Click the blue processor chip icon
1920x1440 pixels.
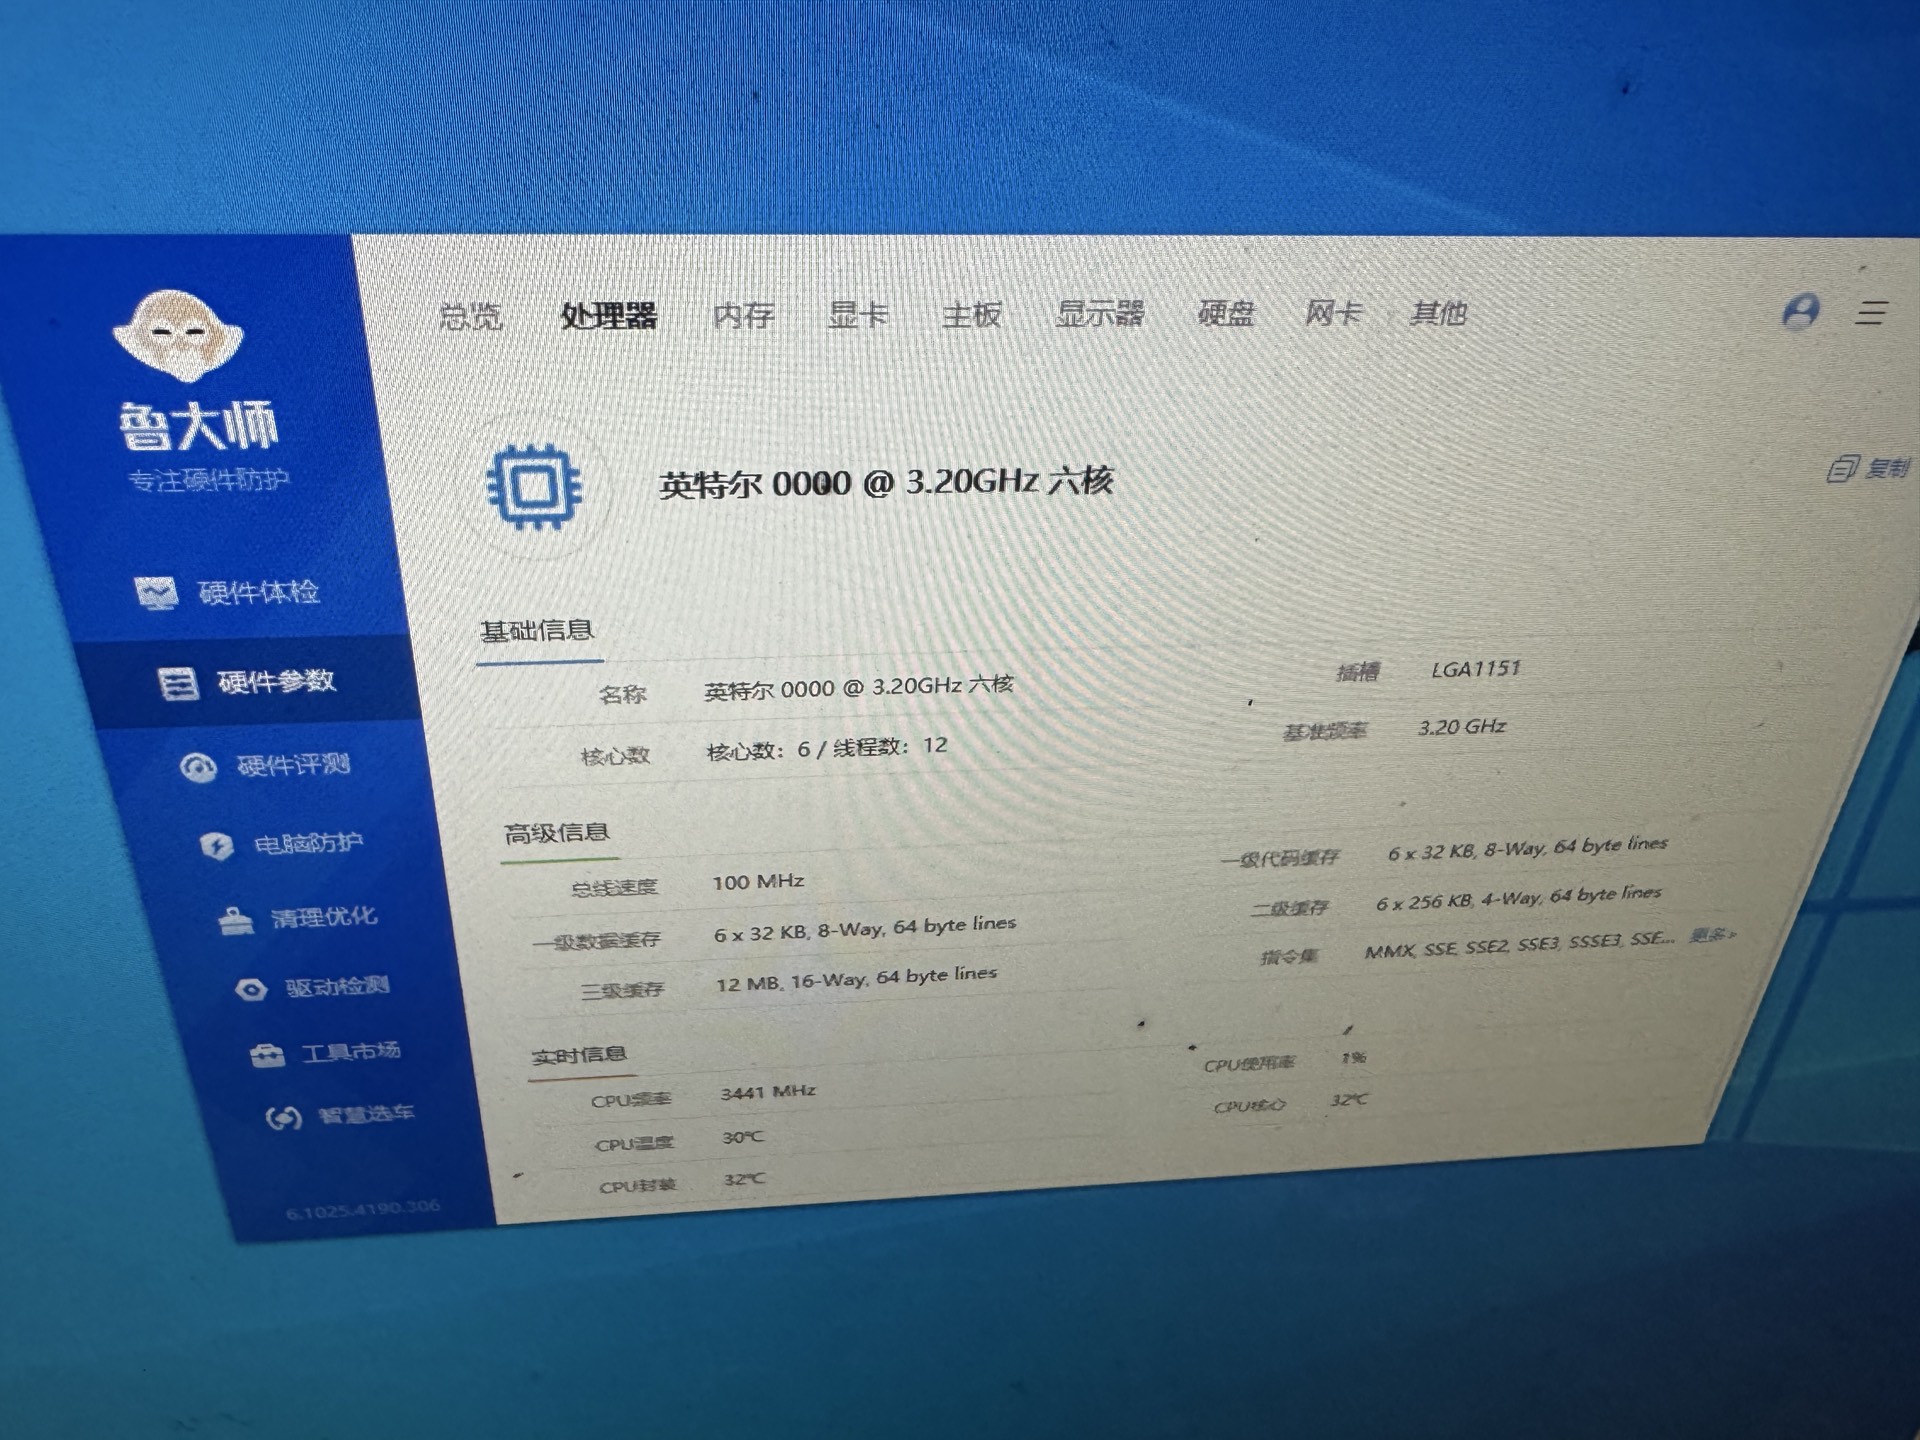(533, 487)
